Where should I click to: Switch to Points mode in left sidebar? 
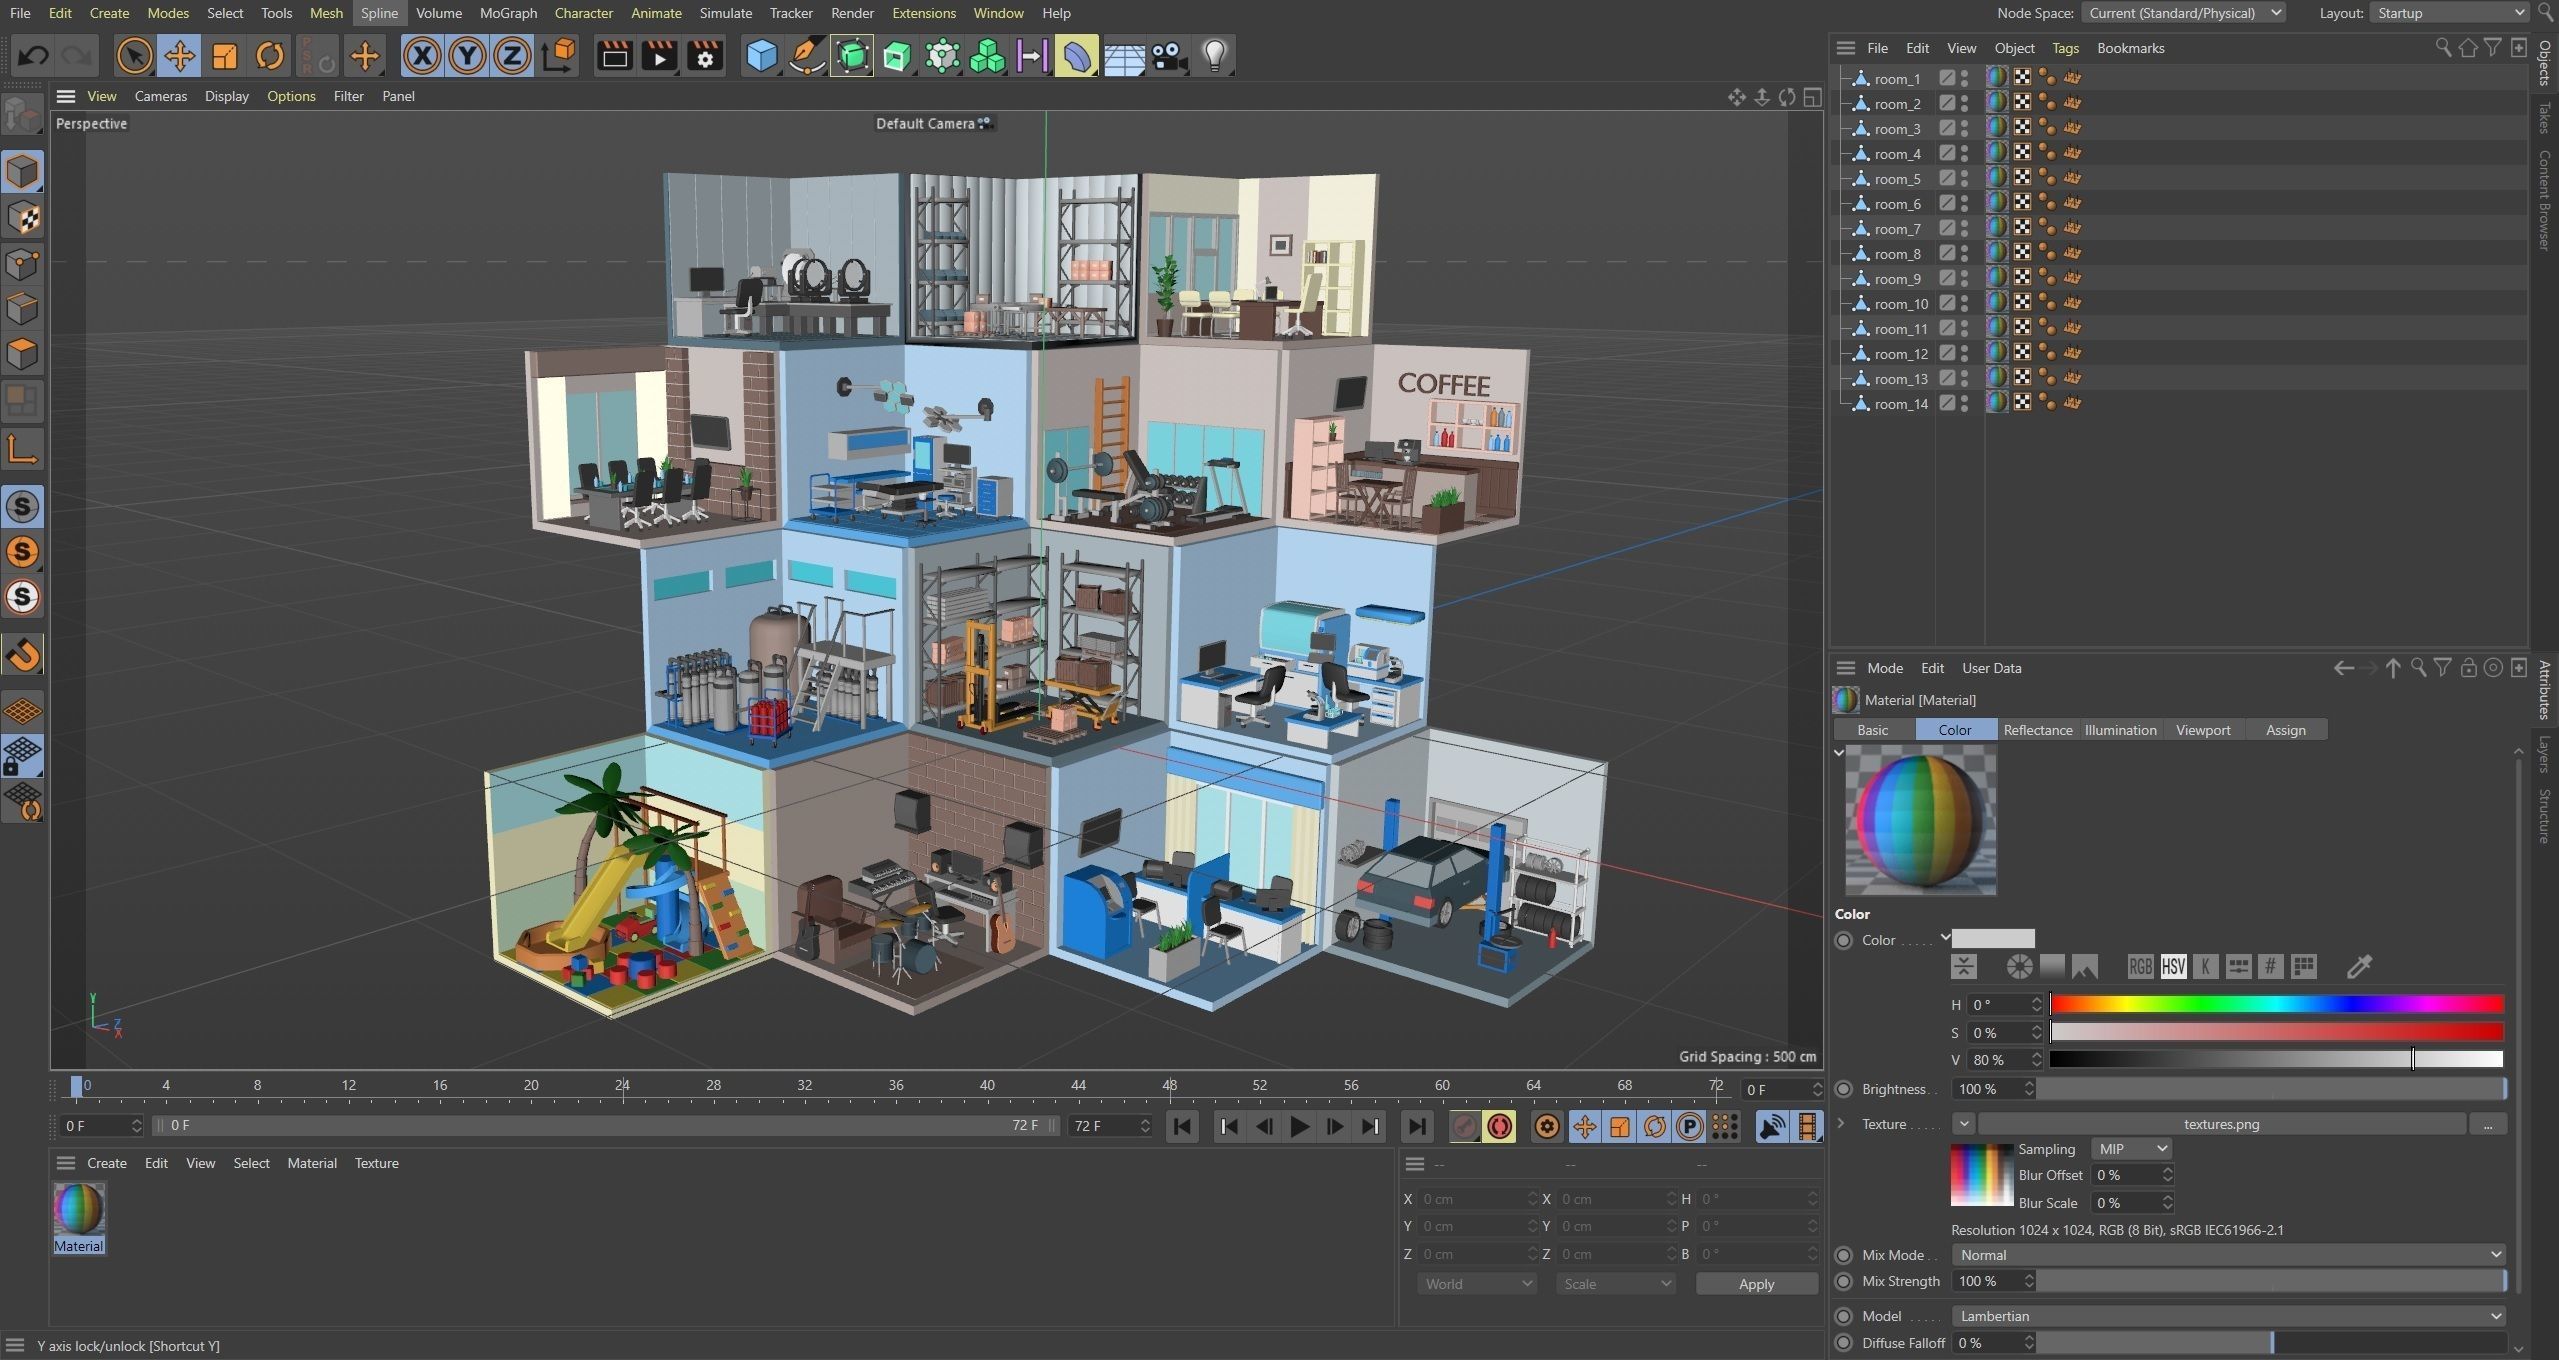tap(22, 264)
